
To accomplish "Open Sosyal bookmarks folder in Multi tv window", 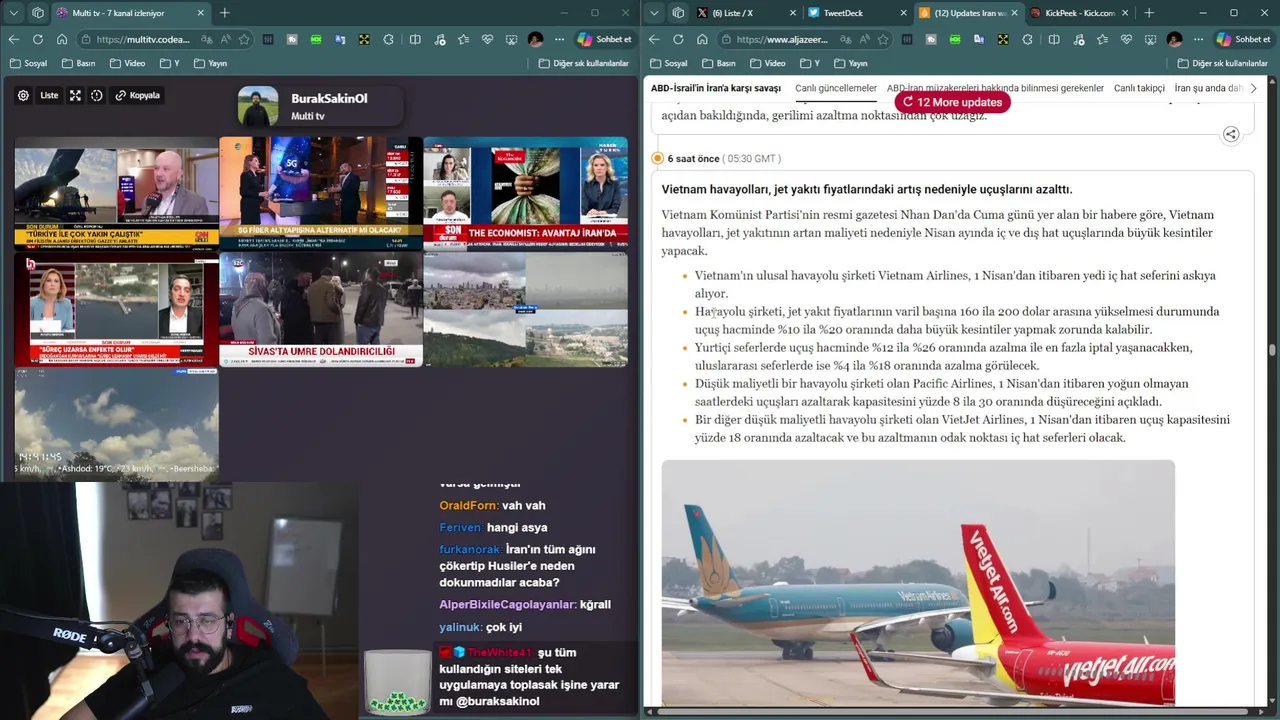I will (28, 63).
